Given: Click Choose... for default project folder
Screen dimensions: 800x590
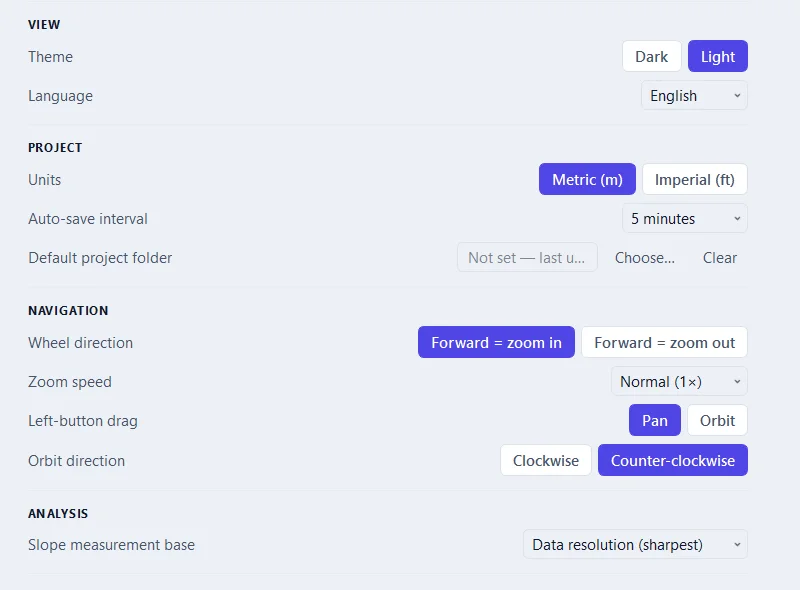Looking at the screenshot, I should pos(645,257).
